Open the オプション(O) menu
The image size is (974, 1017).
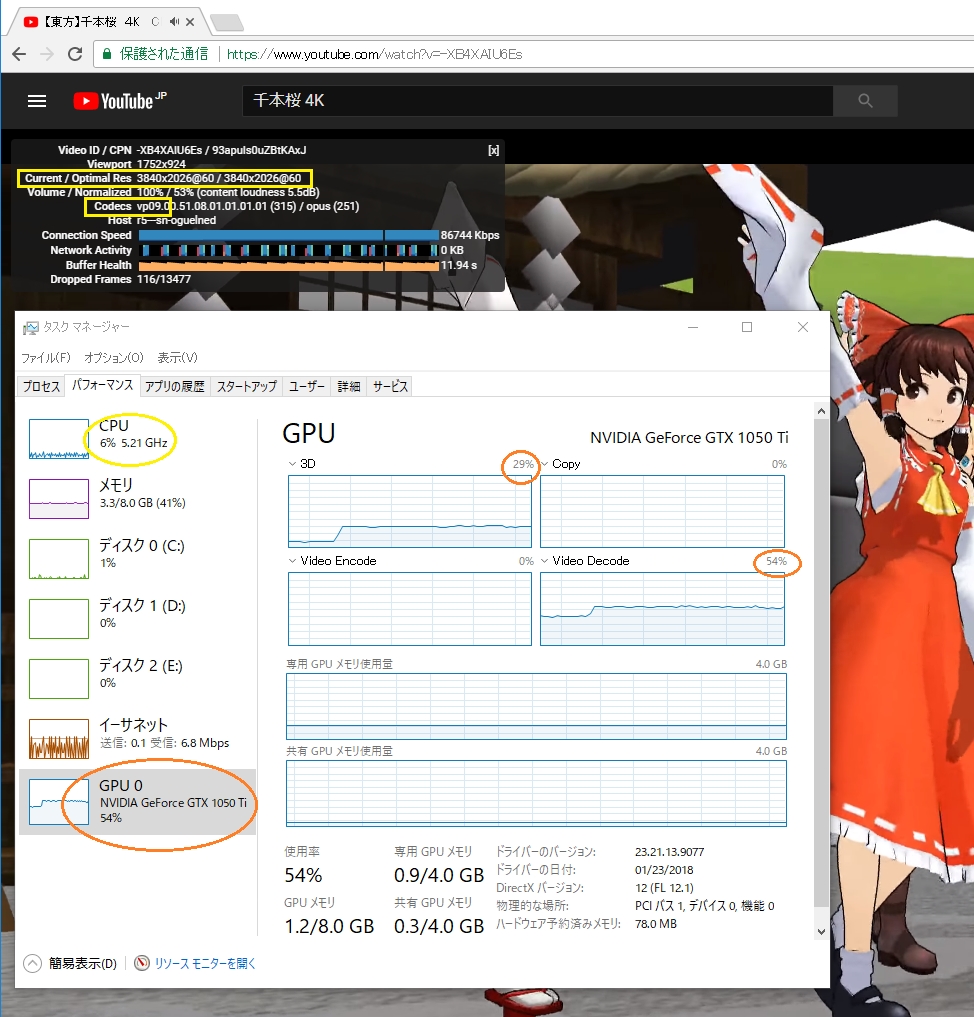(x=113, y=357)
